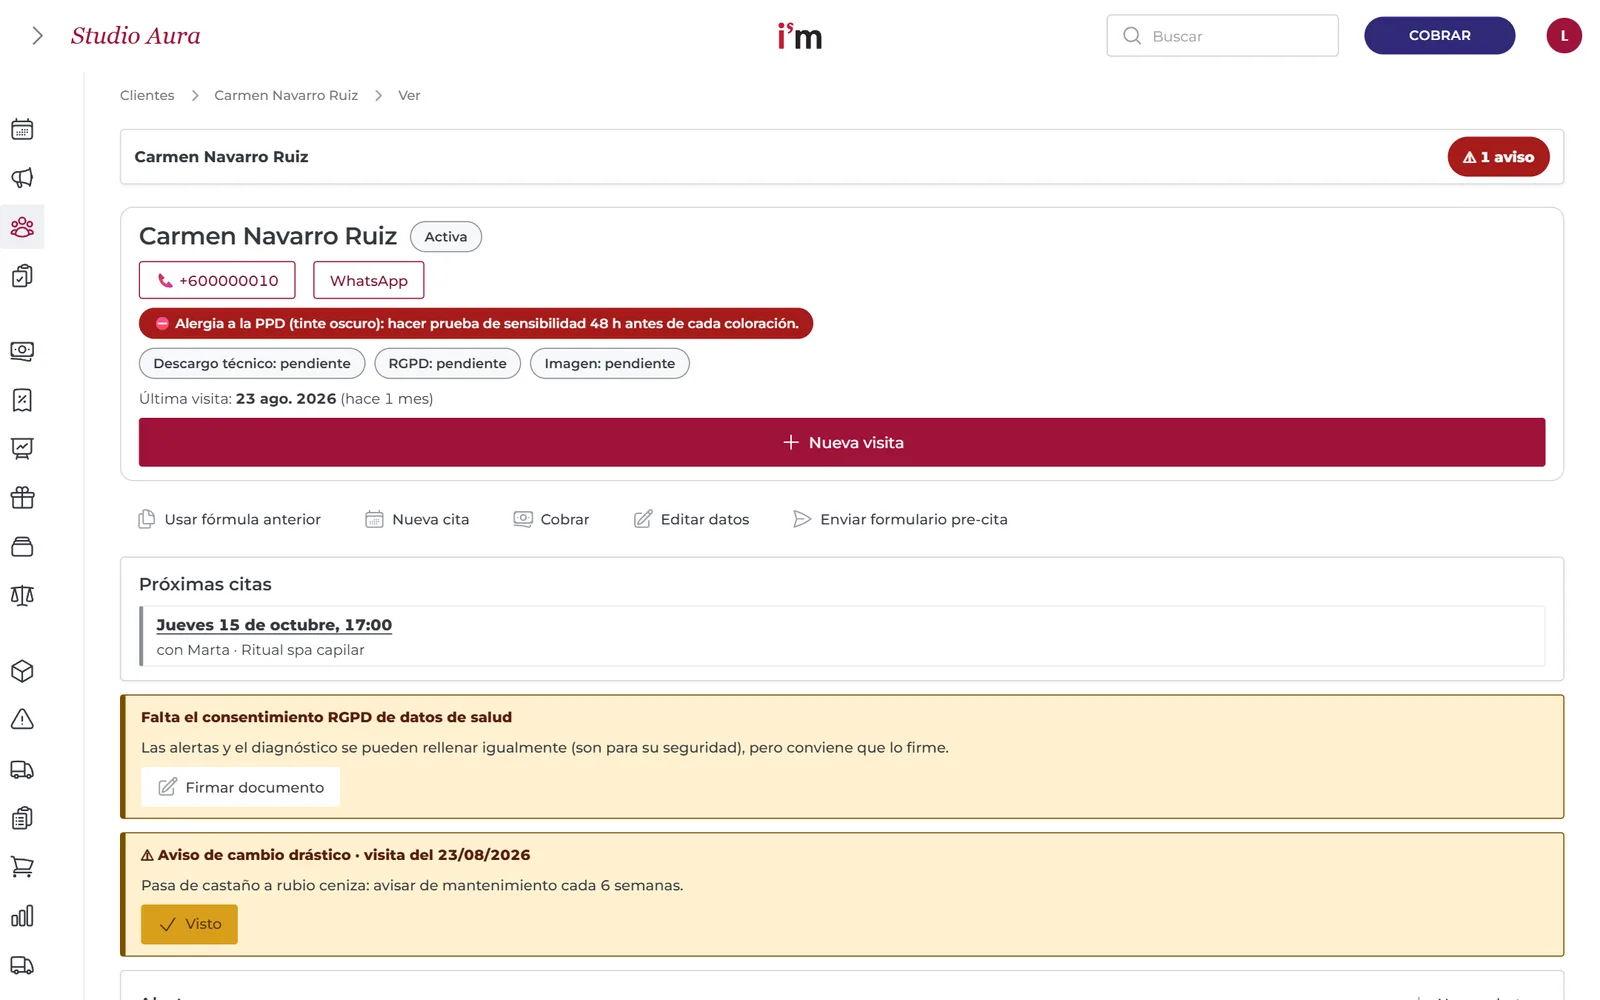This screenshot has height=1000, width=1600.
Task: Open the gift box icon
Action: click(22, 497)
